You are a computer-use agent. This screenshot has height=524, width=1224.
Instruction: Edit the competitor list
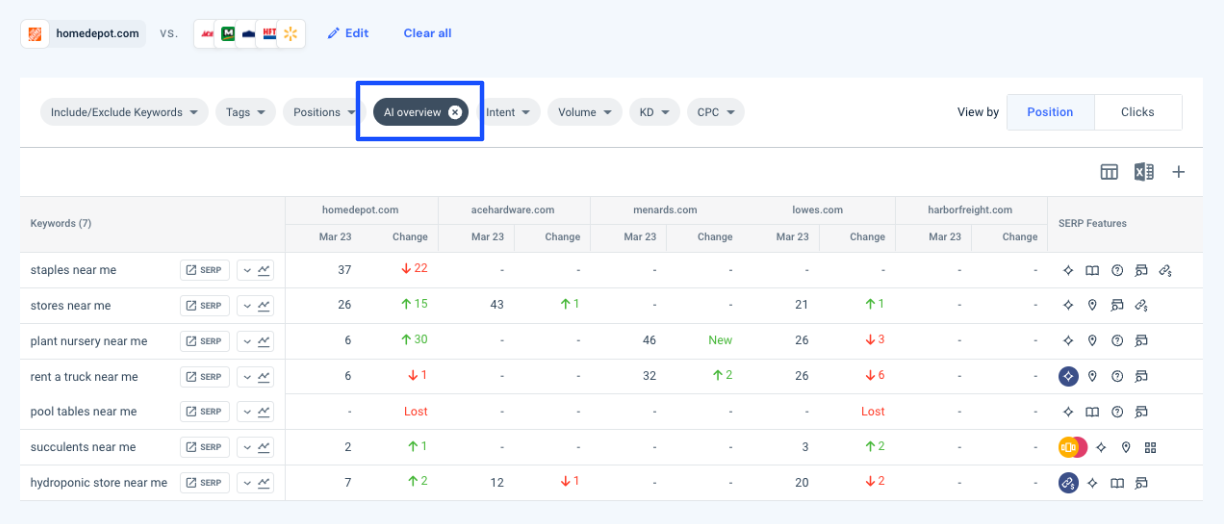tap(348, 33)
